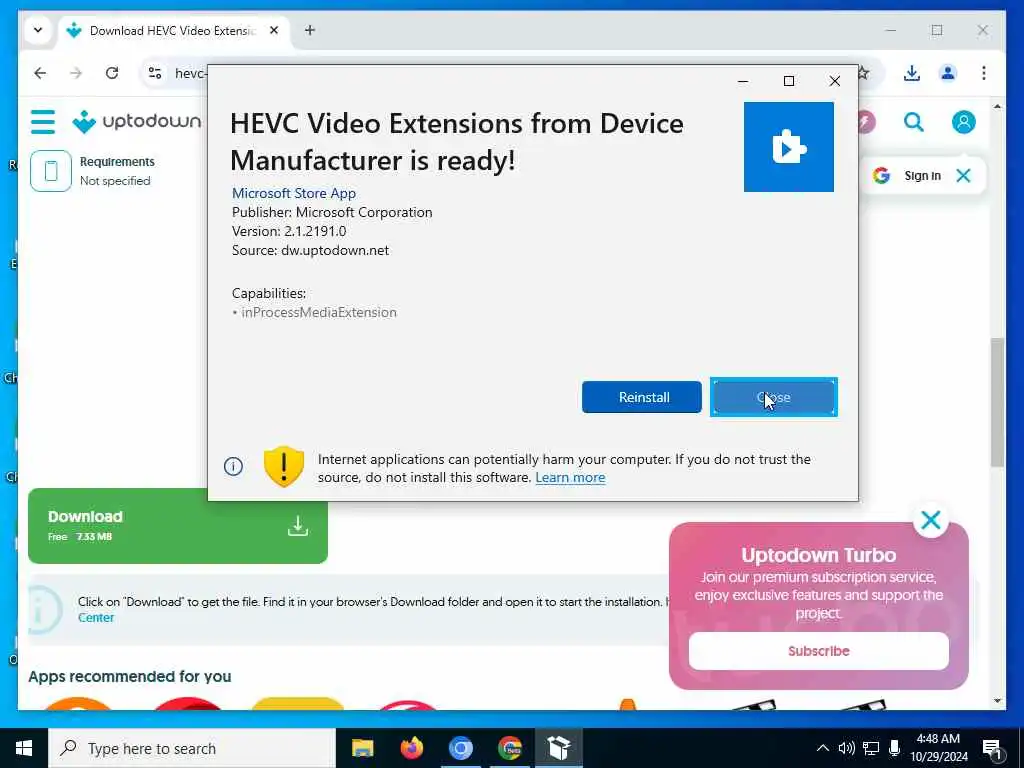Click the Uptodown Turbo lightning icon
The image size is (1024, 768).
tap(866, 121)
